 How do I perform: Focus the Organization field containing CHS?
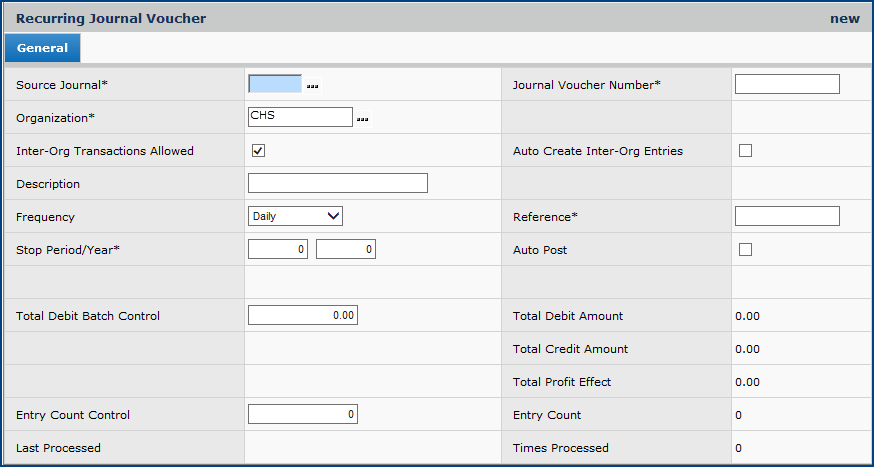click(x=300, y=118)
